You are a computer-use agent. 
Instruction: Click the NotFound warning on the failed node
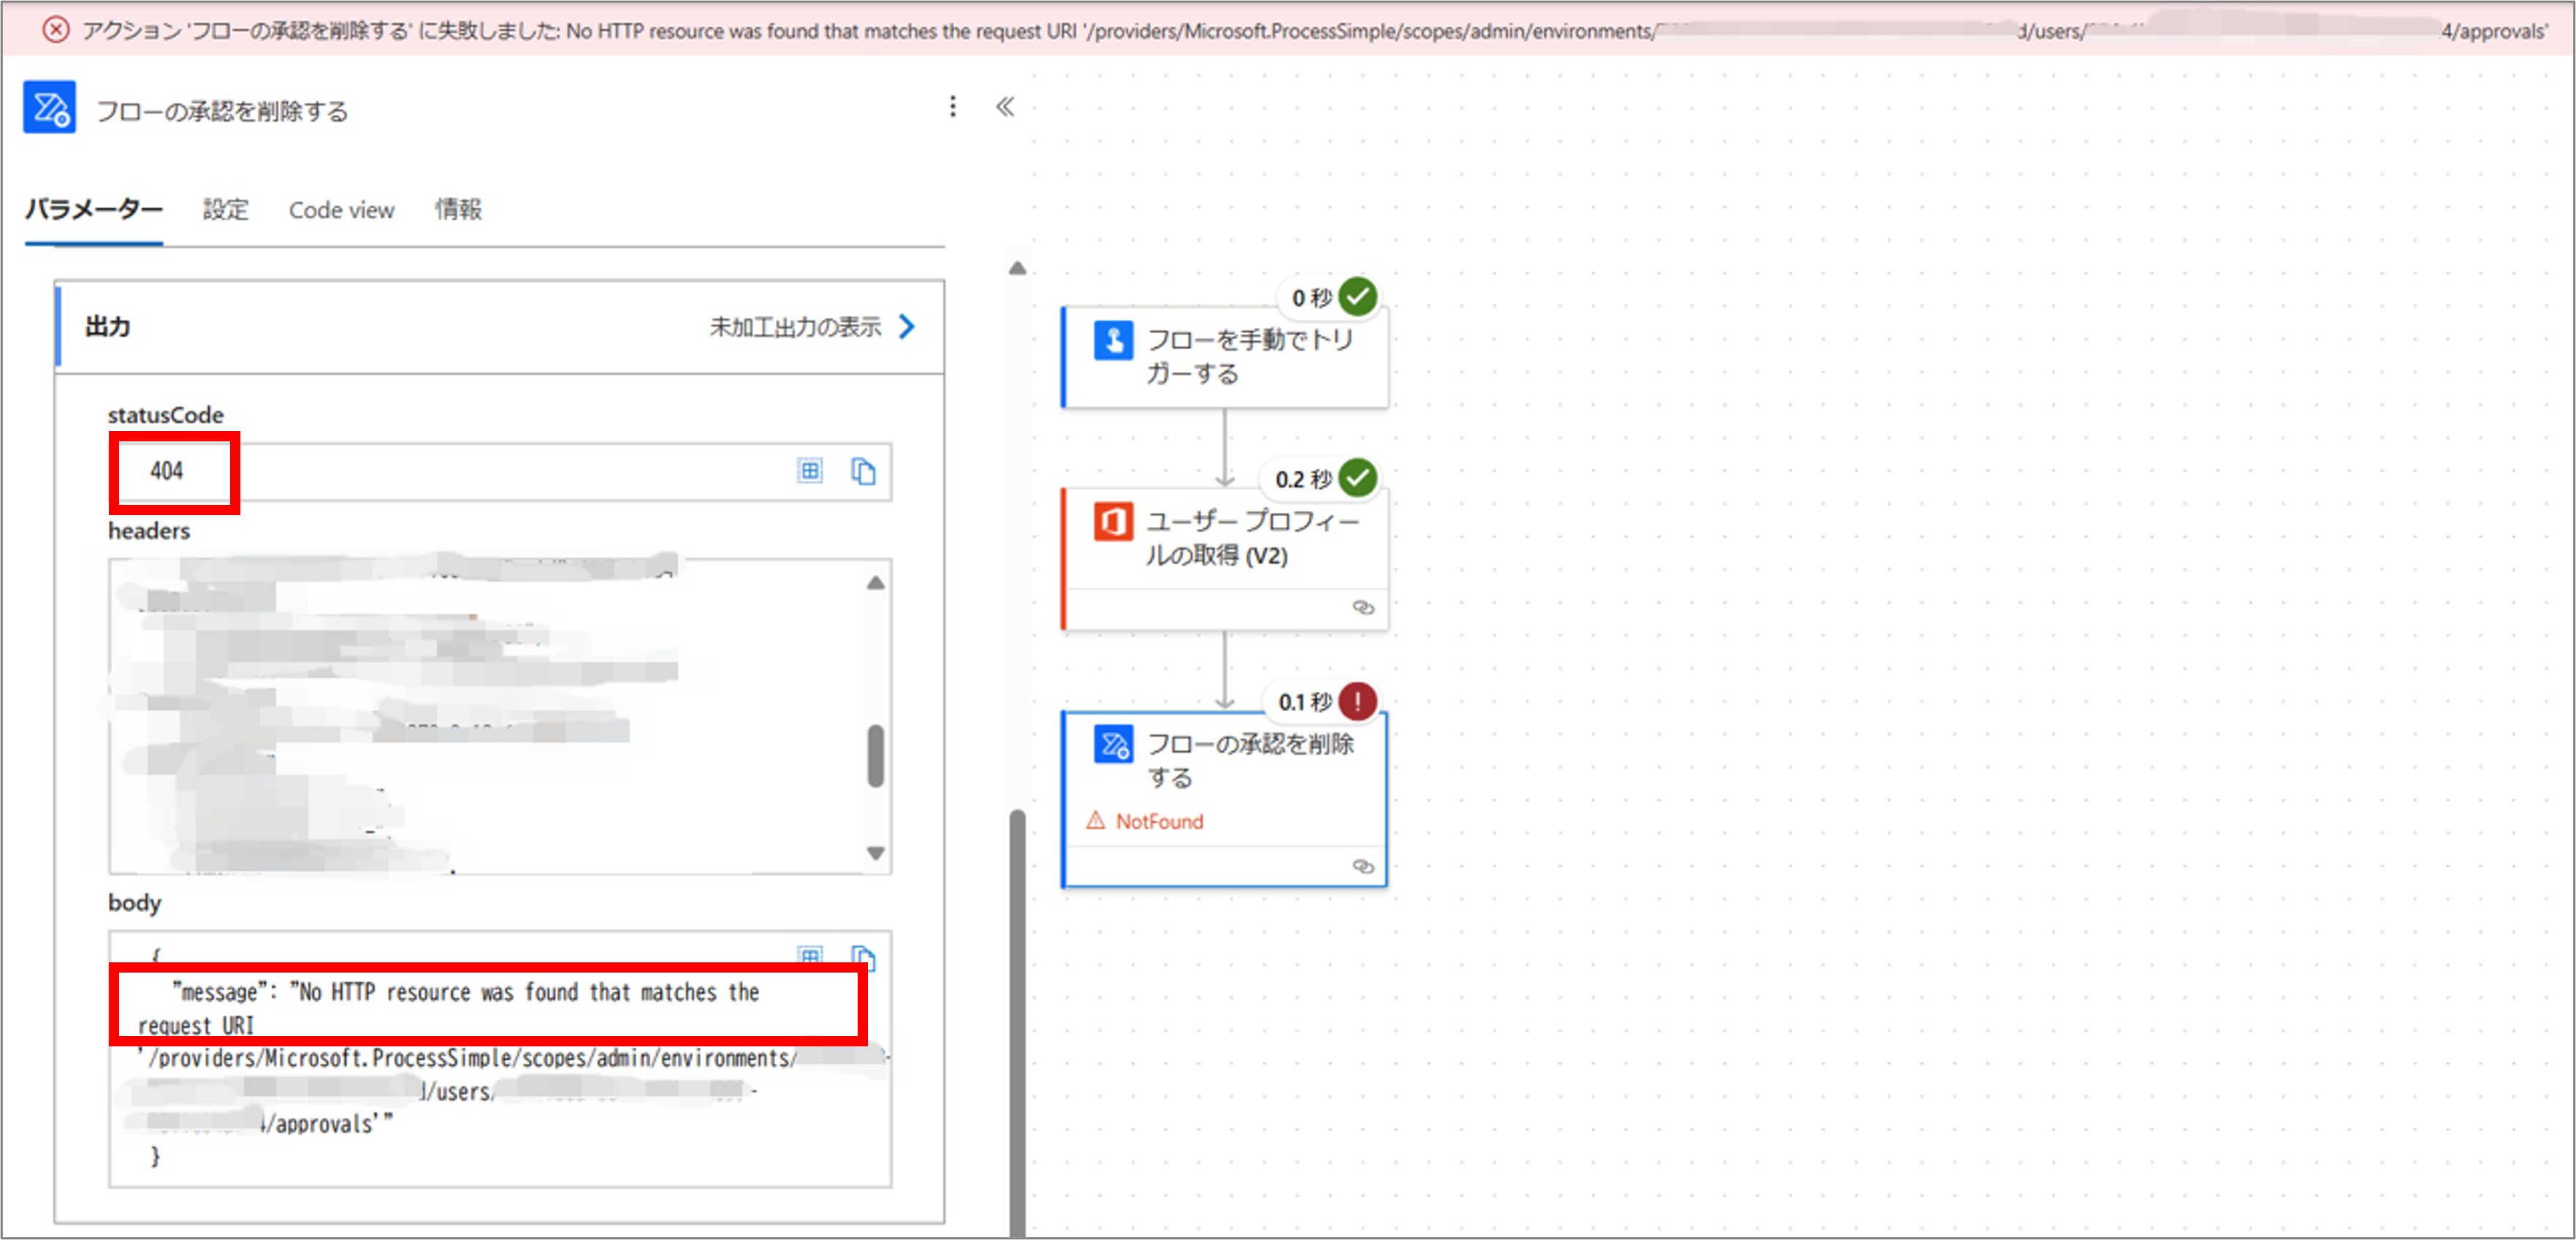click(x=1158, y=821)
